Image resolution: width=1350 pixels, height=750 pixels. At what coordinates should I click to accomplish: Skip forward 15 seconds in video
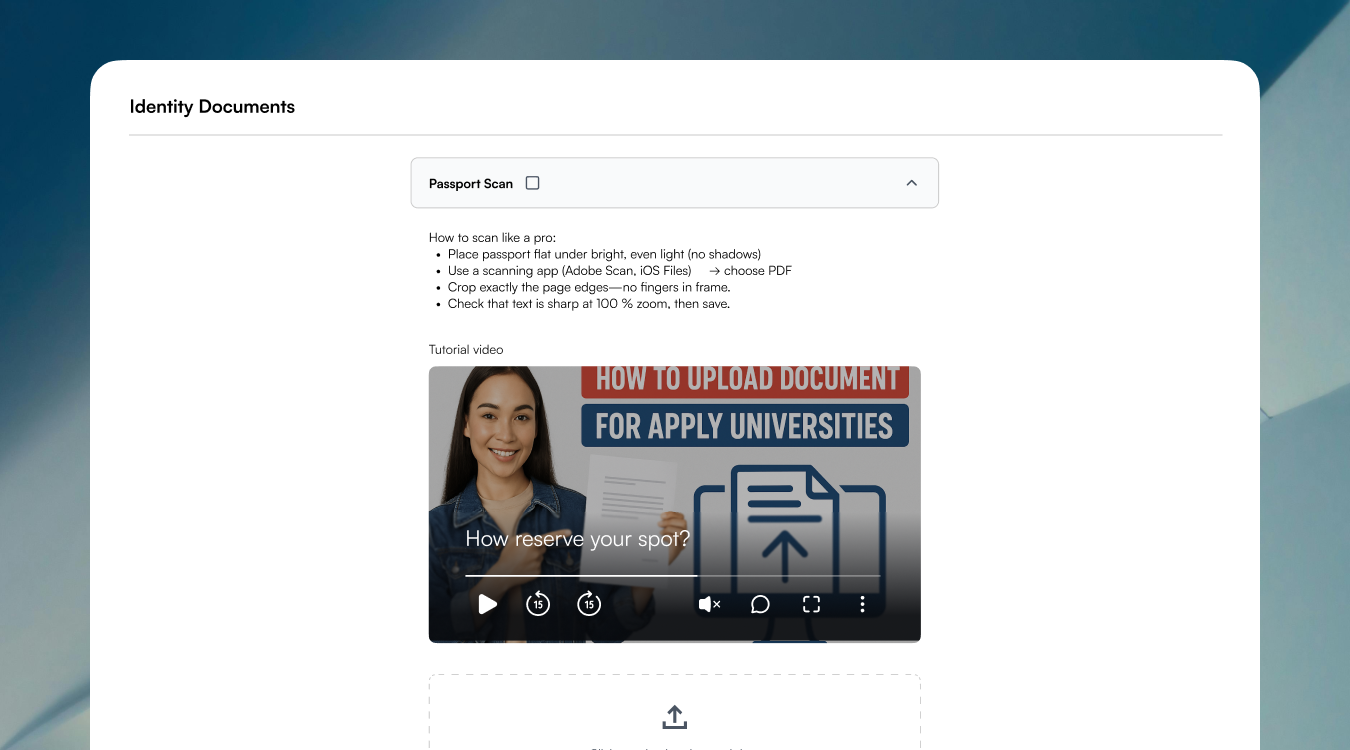tap(589, 604)
